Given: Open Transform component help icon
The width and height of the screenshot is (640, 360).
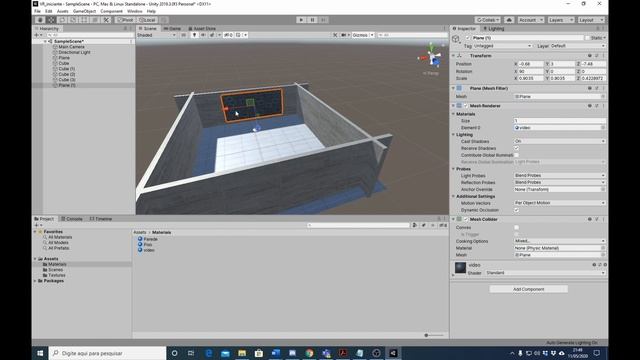Looking at the screenshot, I should coord(589,56).
